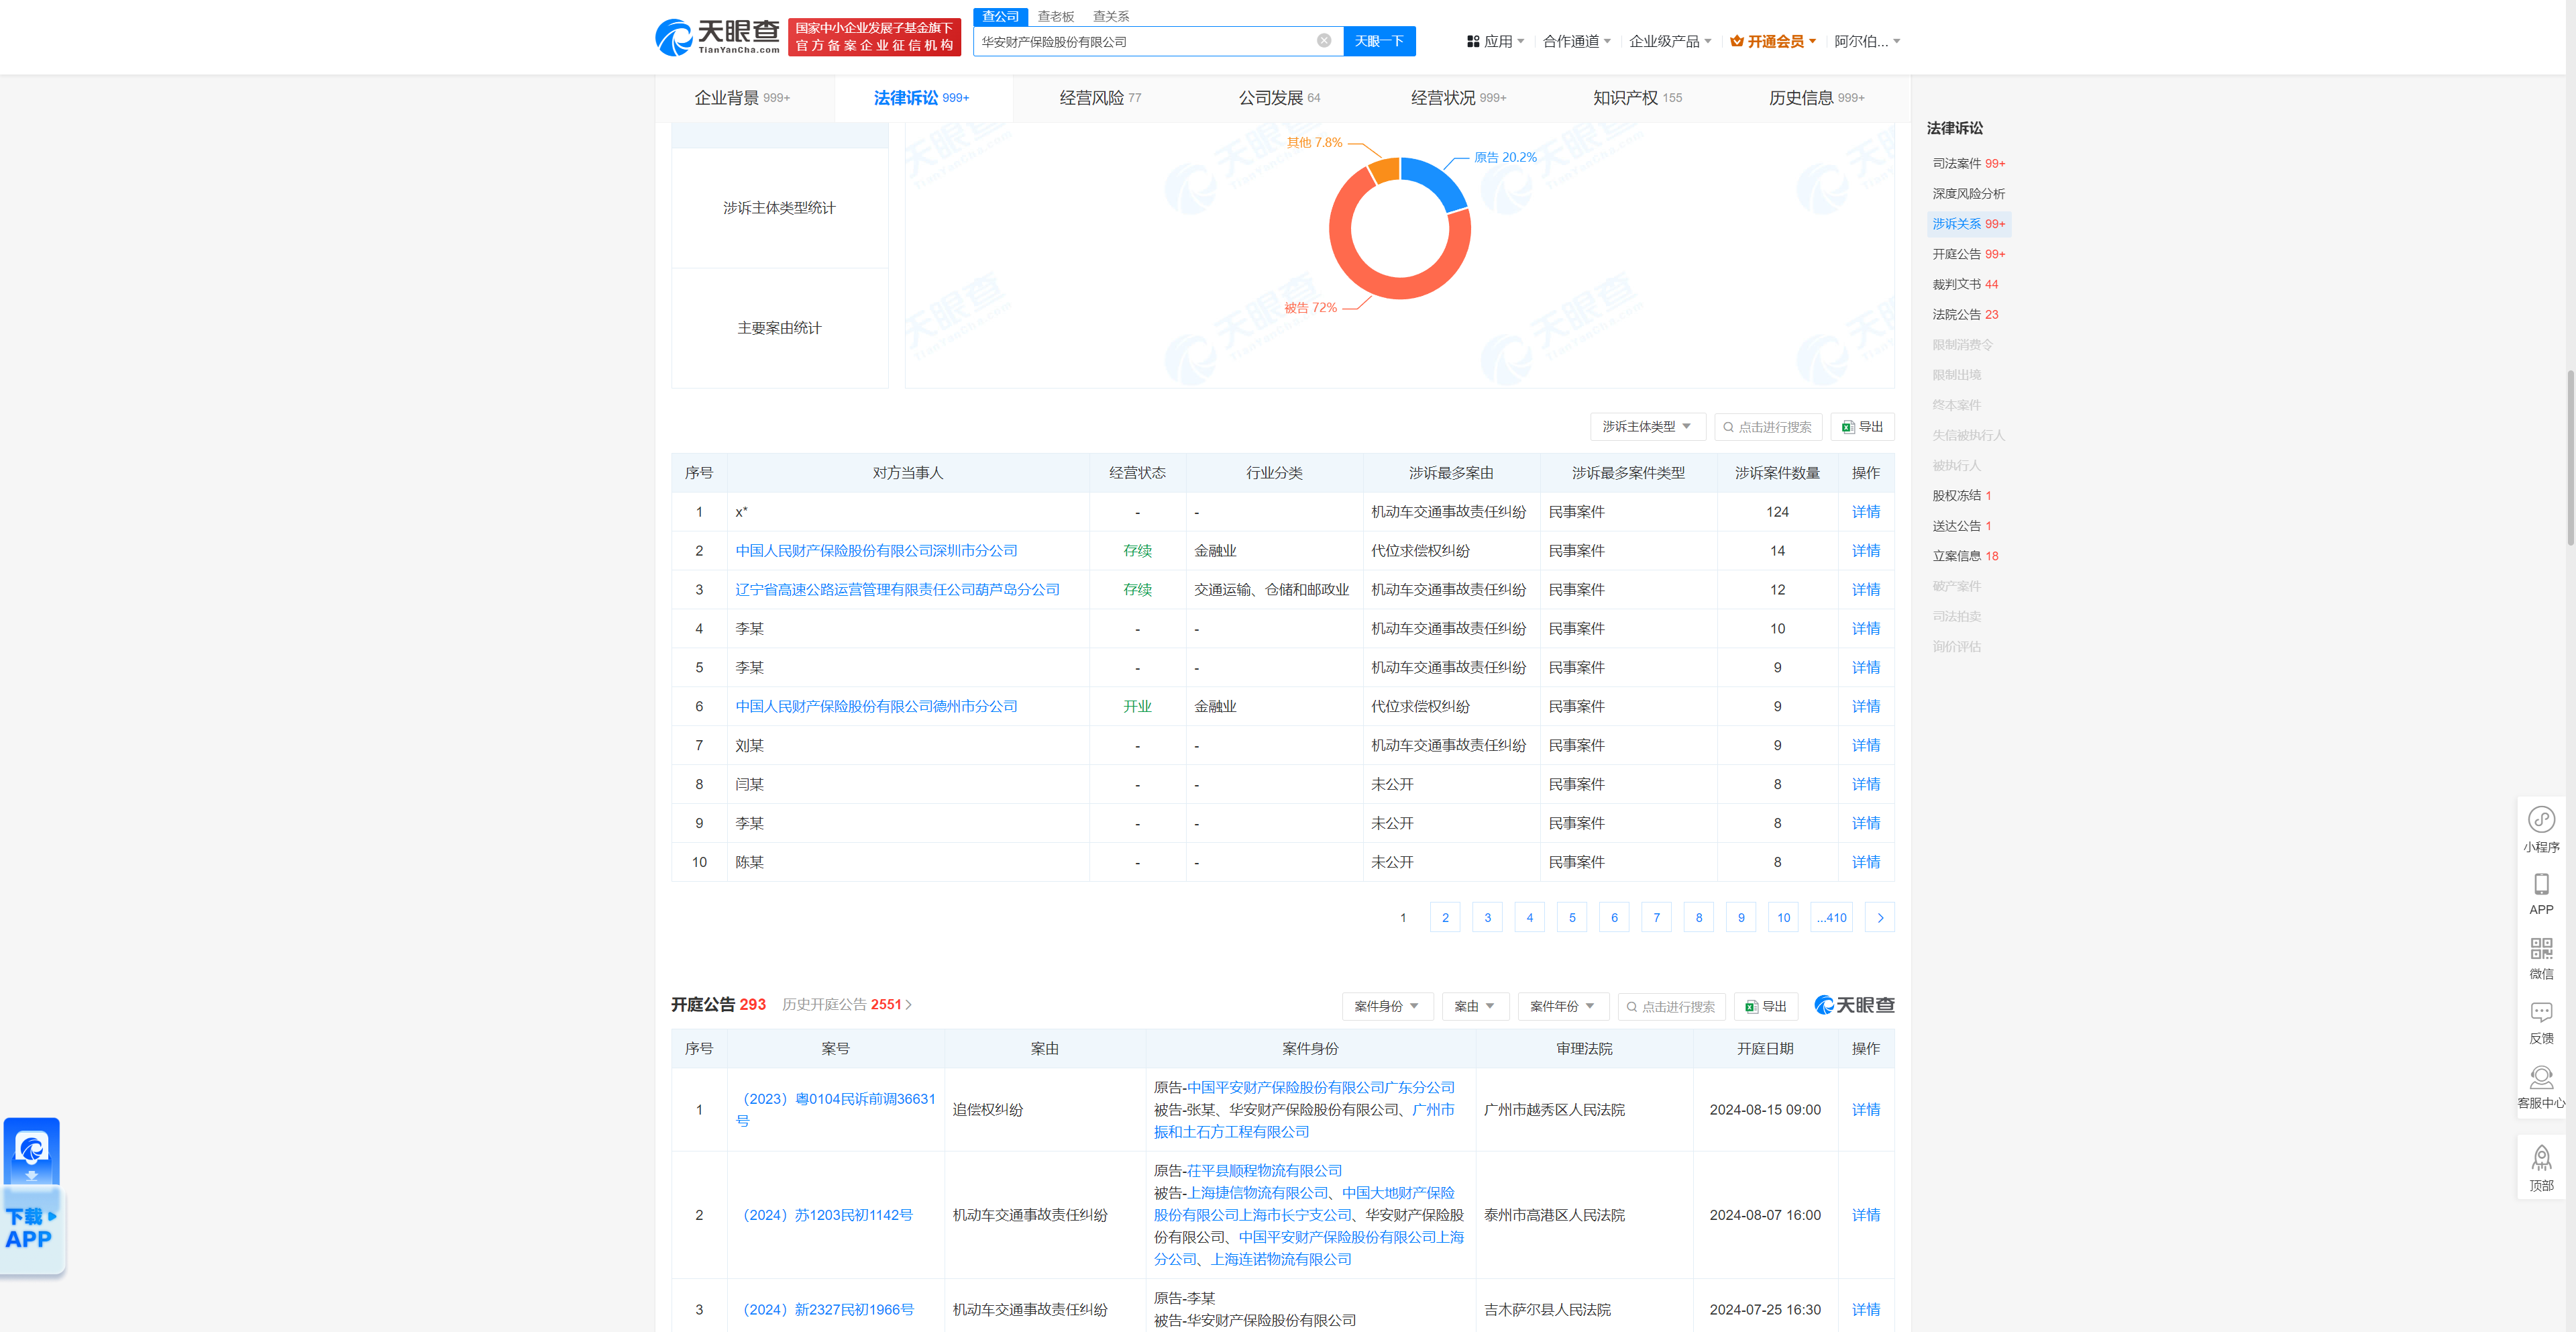Switch to the 企业背景 tab

742,98
